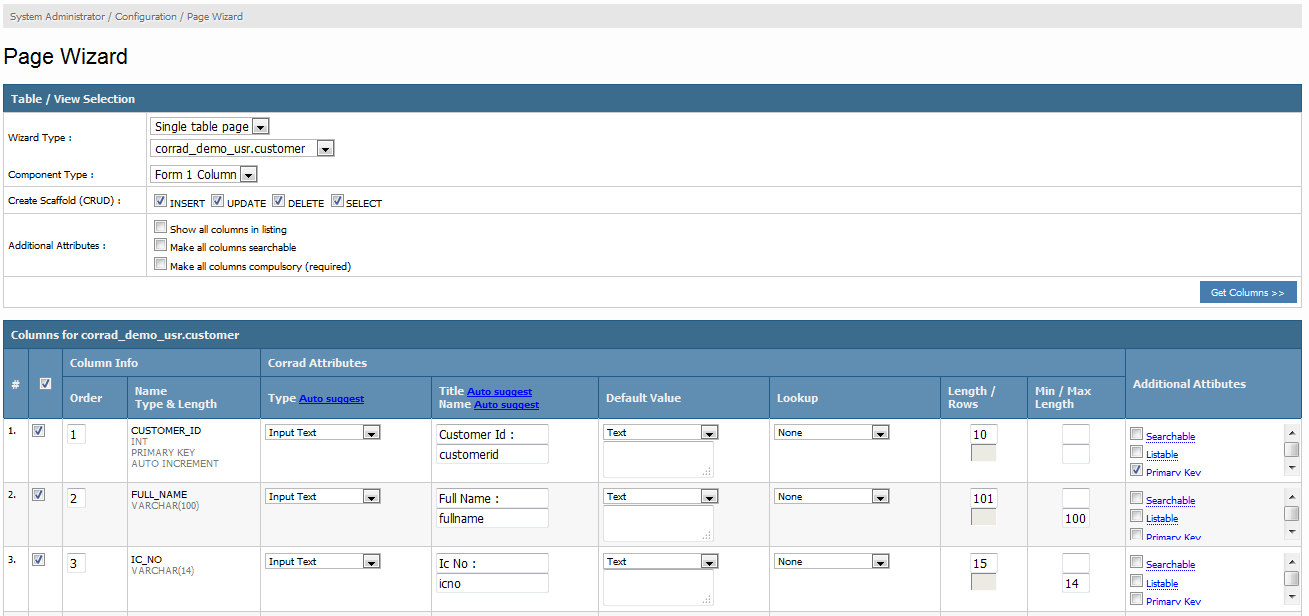The width and height of the screenshot is (1309, 616).
Task: Open Type dropdown for CUSTOMER_ID row
Action: pyautogui.click(x=322, y=433)
